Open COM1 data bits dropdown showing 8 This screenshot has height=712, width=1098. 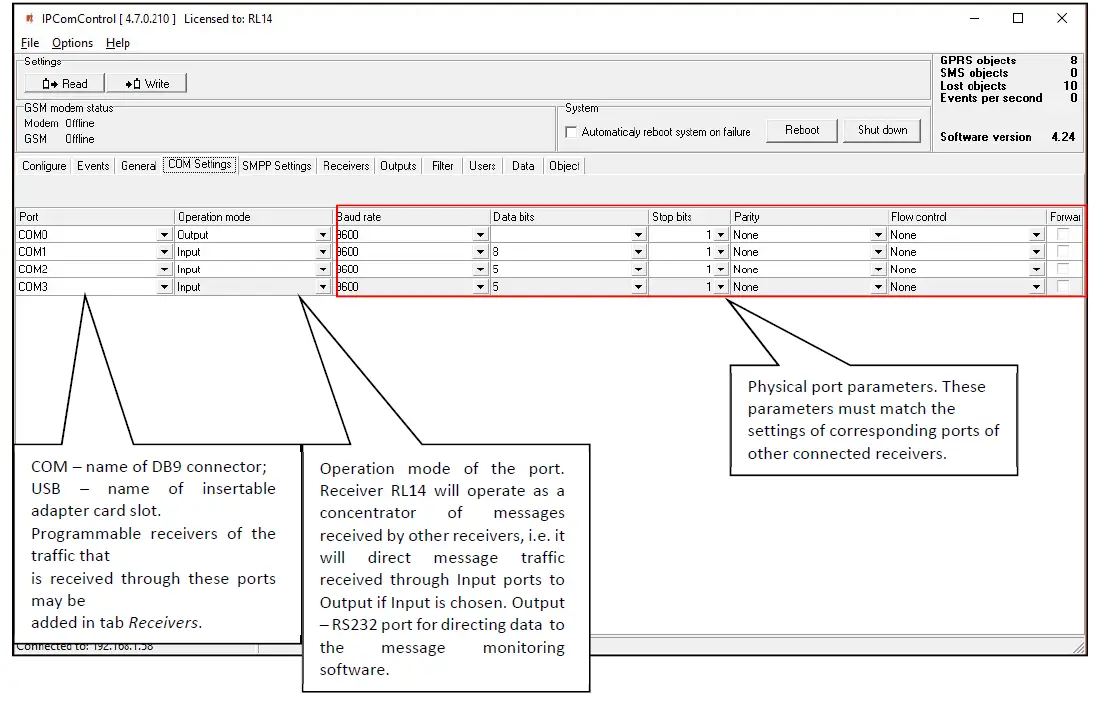638,252
